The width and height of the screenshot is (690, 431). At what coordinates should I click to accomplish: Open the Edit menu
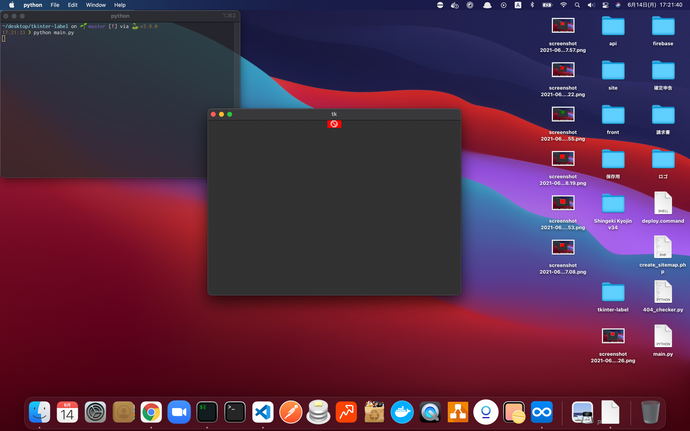pyautogui.click(x=73, y=5)
